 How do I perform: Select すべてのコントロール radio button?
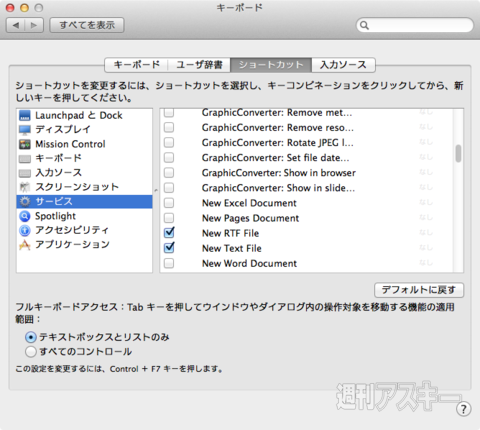(31, 352)
